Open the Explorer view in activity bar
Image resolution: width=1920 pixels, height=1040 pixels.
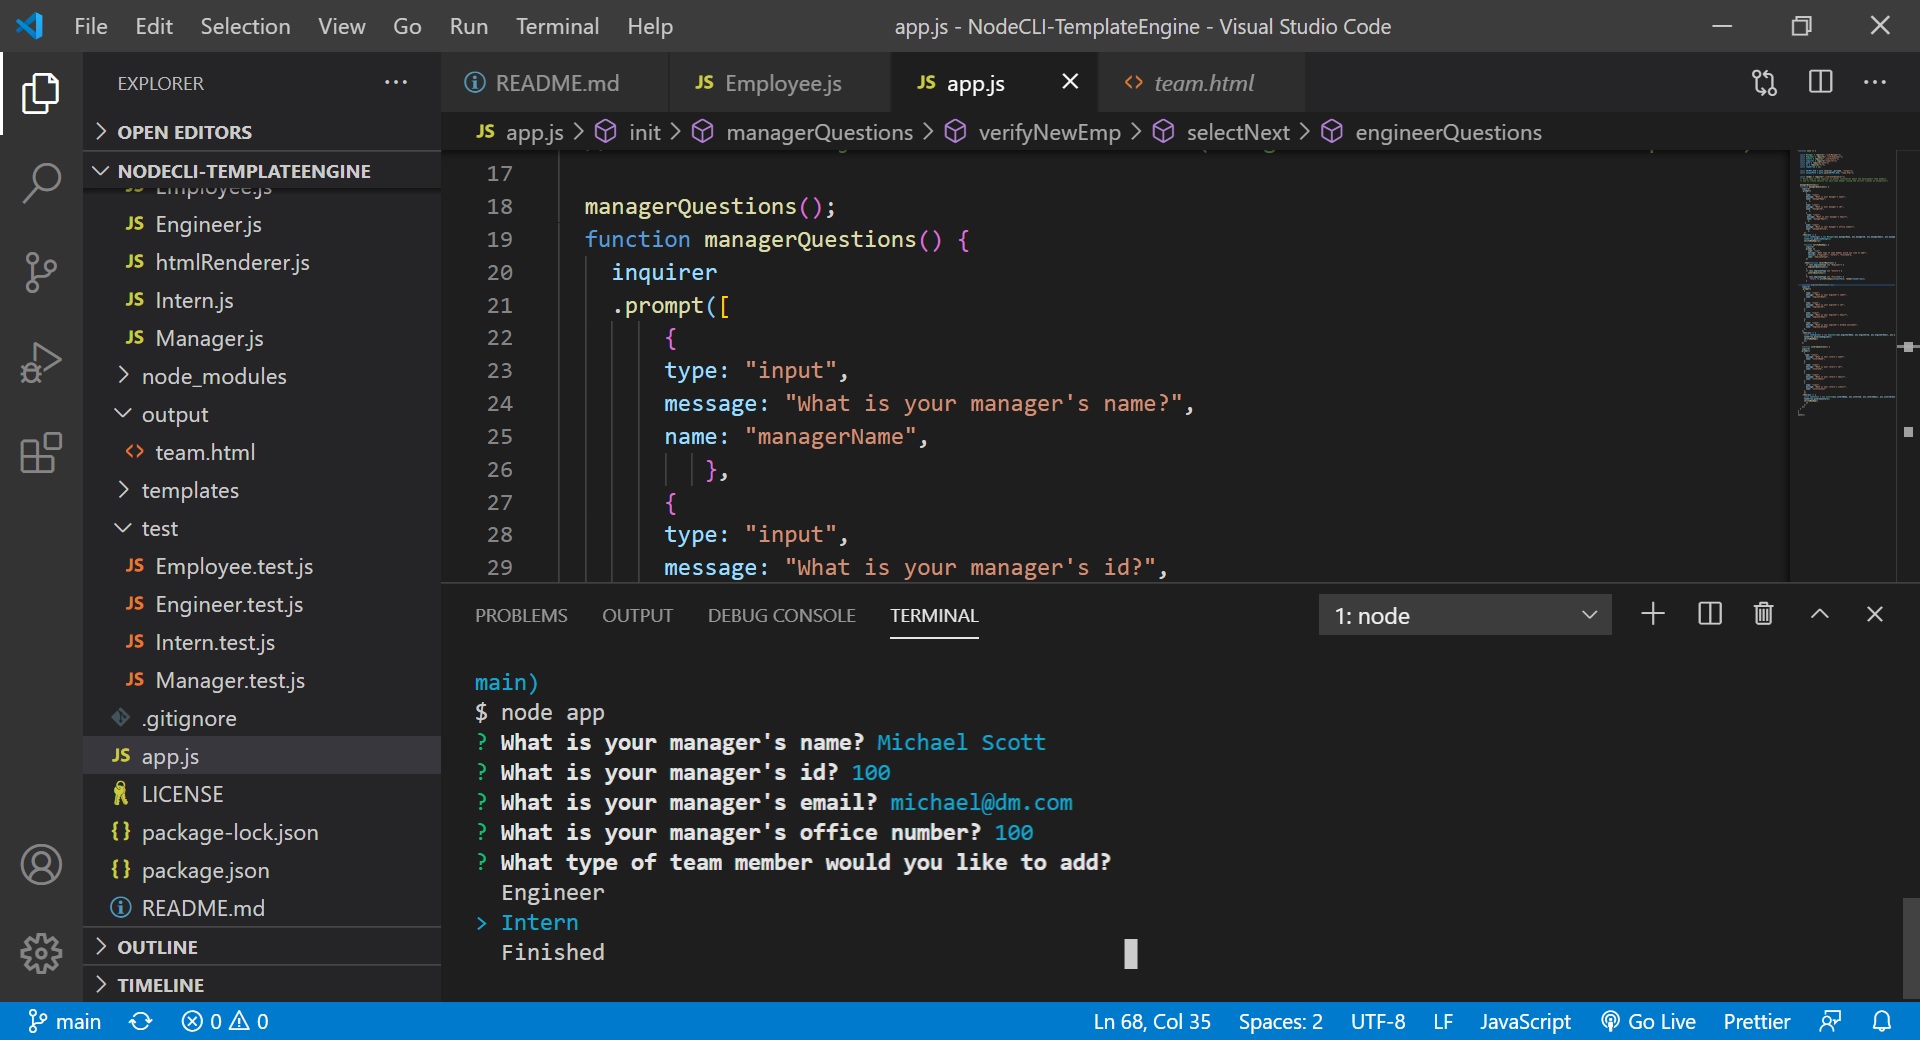pos(40,93)
